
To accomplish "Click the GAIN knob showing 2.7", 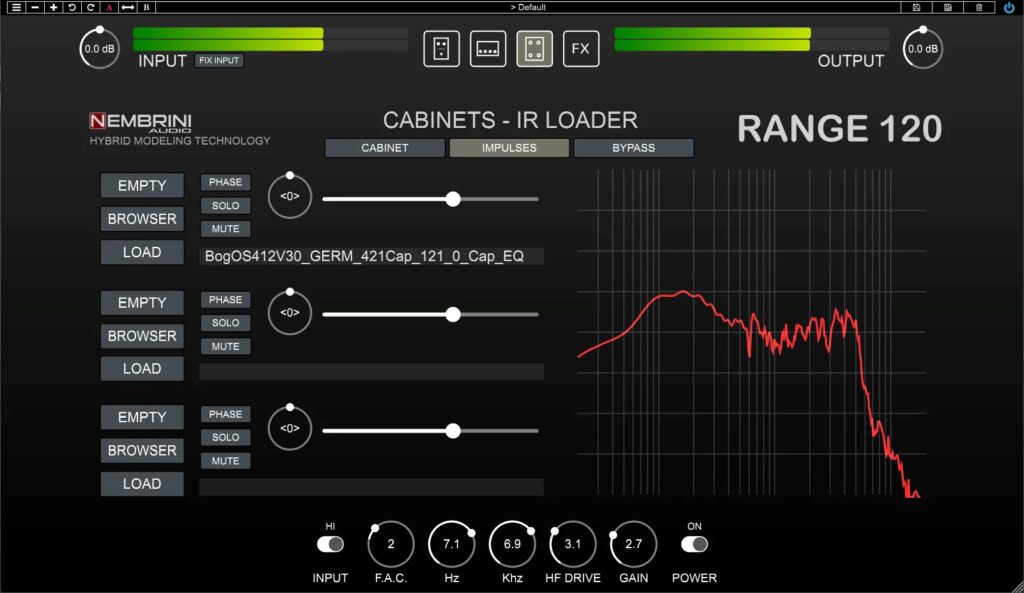I will coord(633,544).
